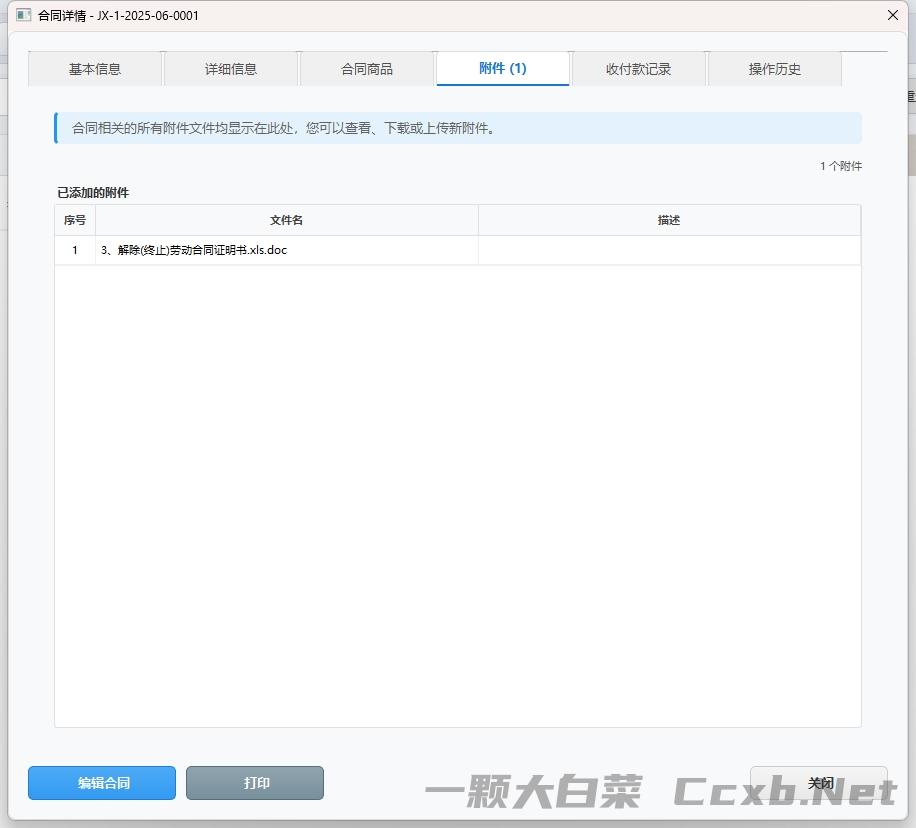Click the 编辑合同 button
The height and width of the screenshot is (828, 916).
(x=102, y=782)
